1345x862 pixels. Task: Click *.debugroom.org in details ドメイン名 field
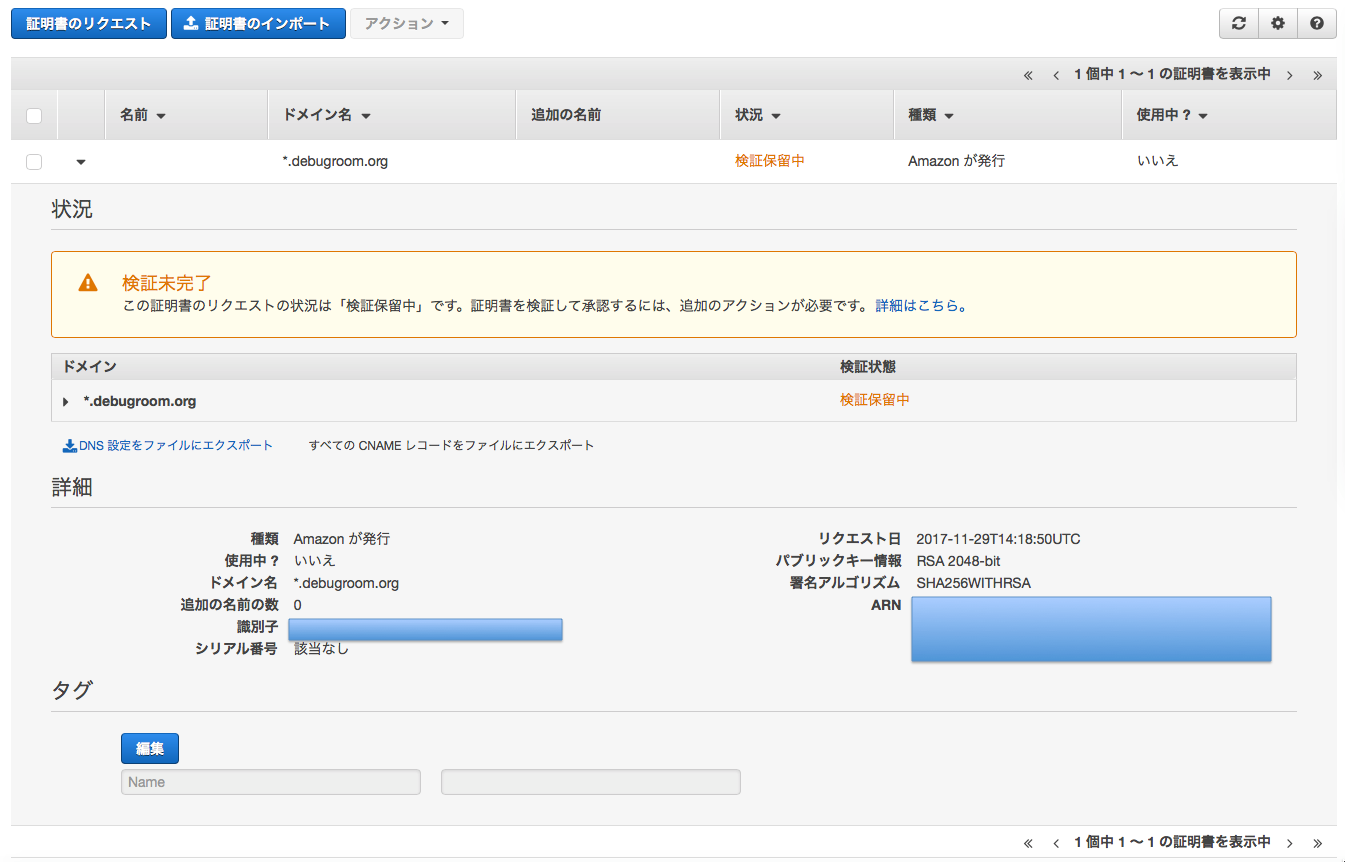click(346, 583)
